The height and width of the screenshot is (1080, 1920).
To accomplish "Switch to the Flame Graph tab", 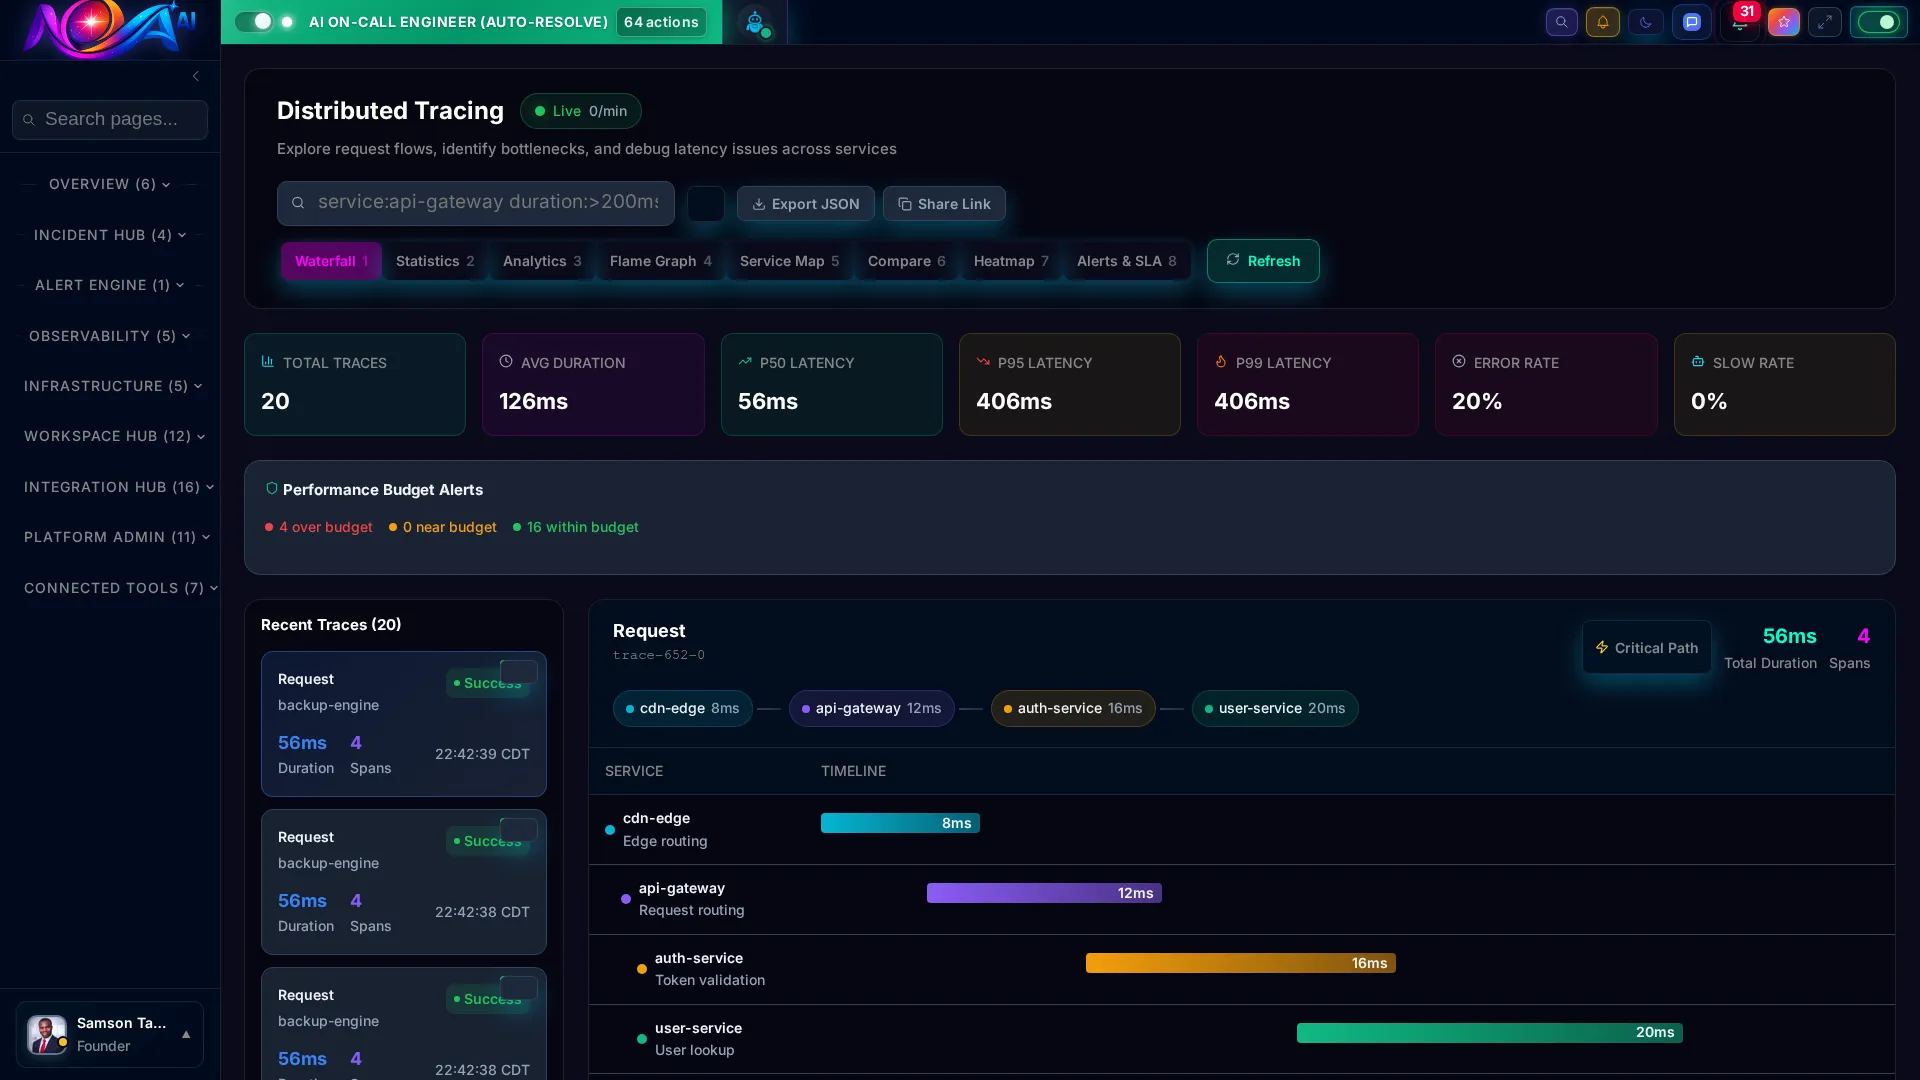I will point(660,261).
